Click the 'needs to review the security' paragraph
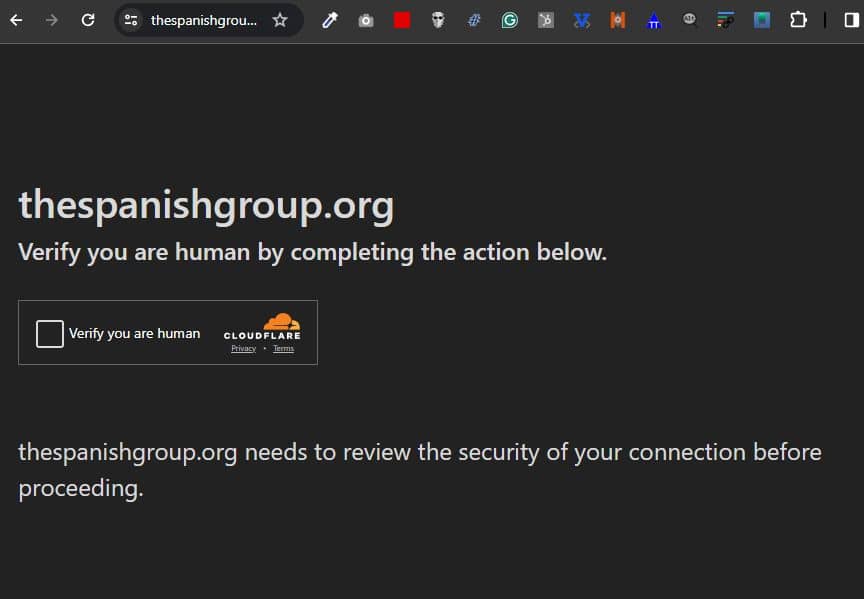Image resolution: width=864 pixels, height=599 pixels. 419,470
